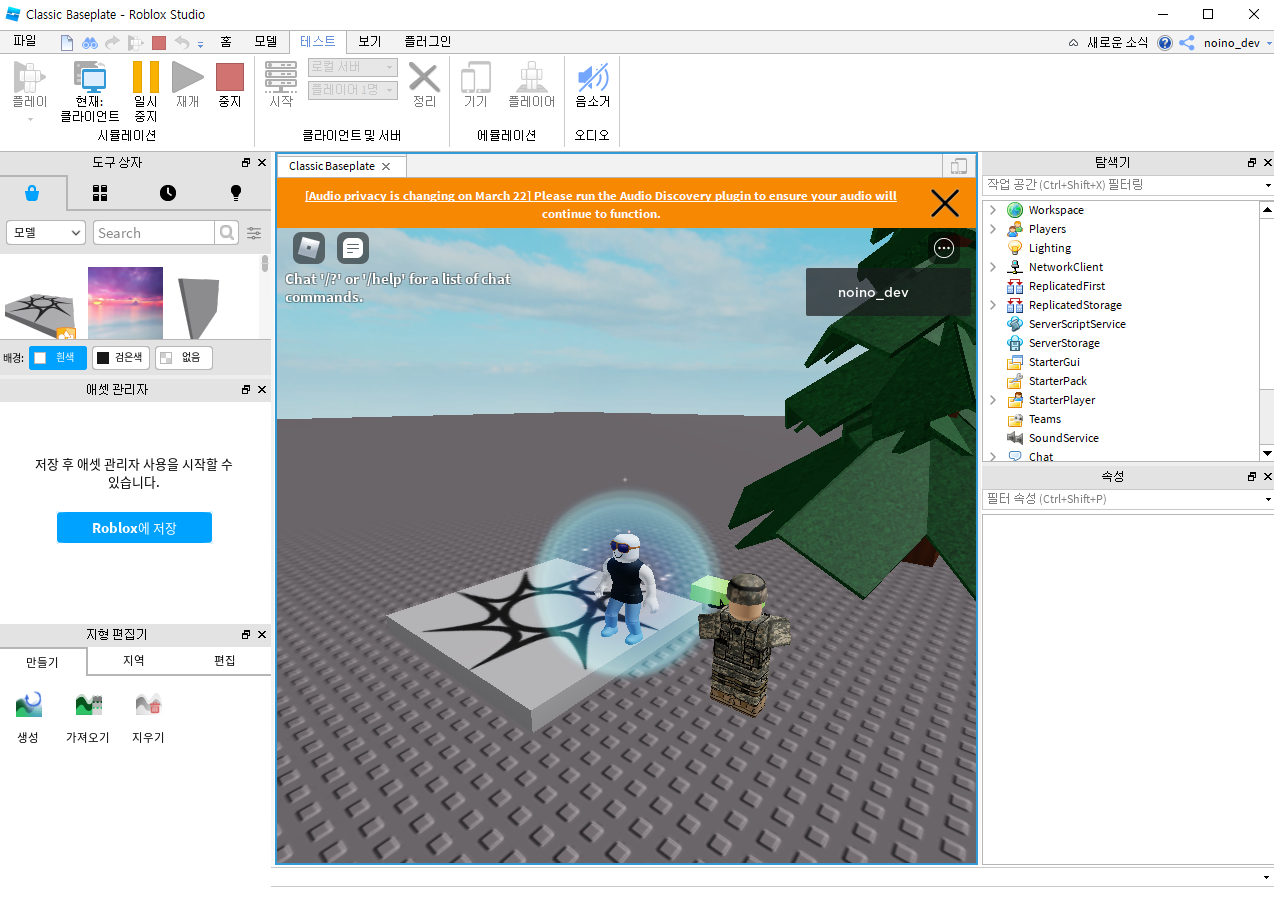Expand the ReplicatedStorage node in explorer
This screenshot has height=905, width=1274.
[993, 305]
